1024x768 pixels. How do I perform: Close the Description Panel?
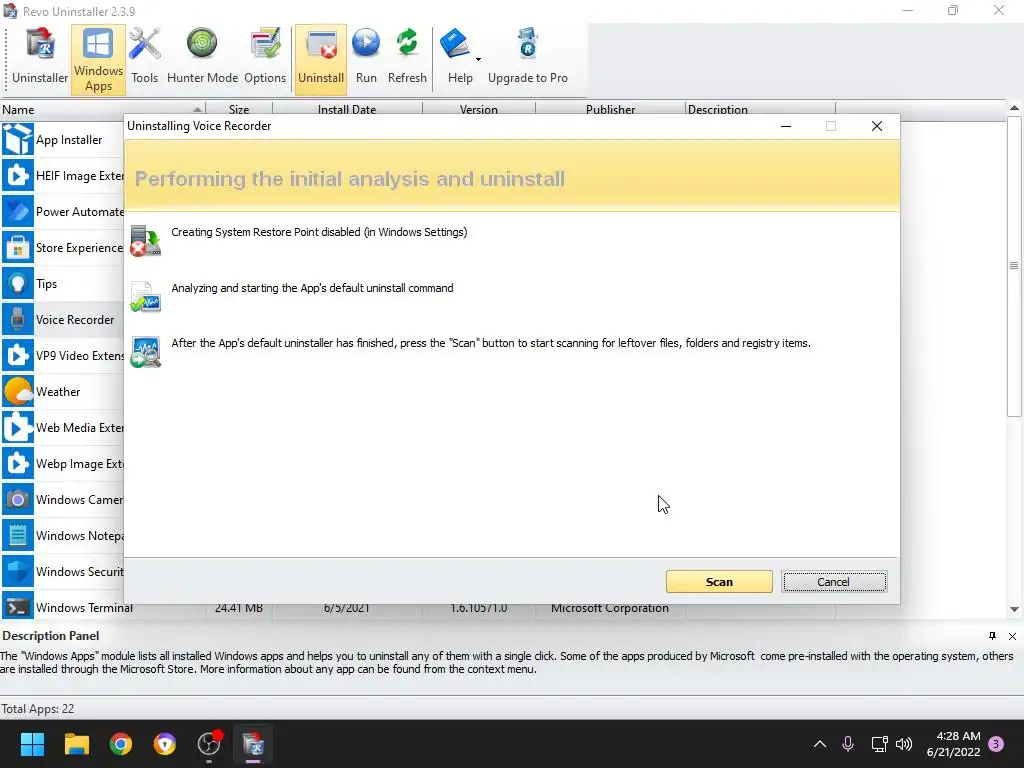[1012, 636]
